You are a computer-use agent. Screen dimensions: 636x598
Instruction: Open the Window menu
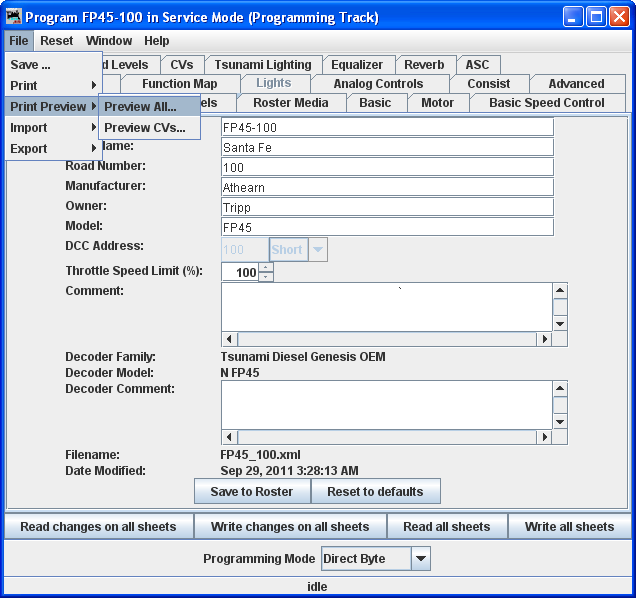tap(109, 41)
